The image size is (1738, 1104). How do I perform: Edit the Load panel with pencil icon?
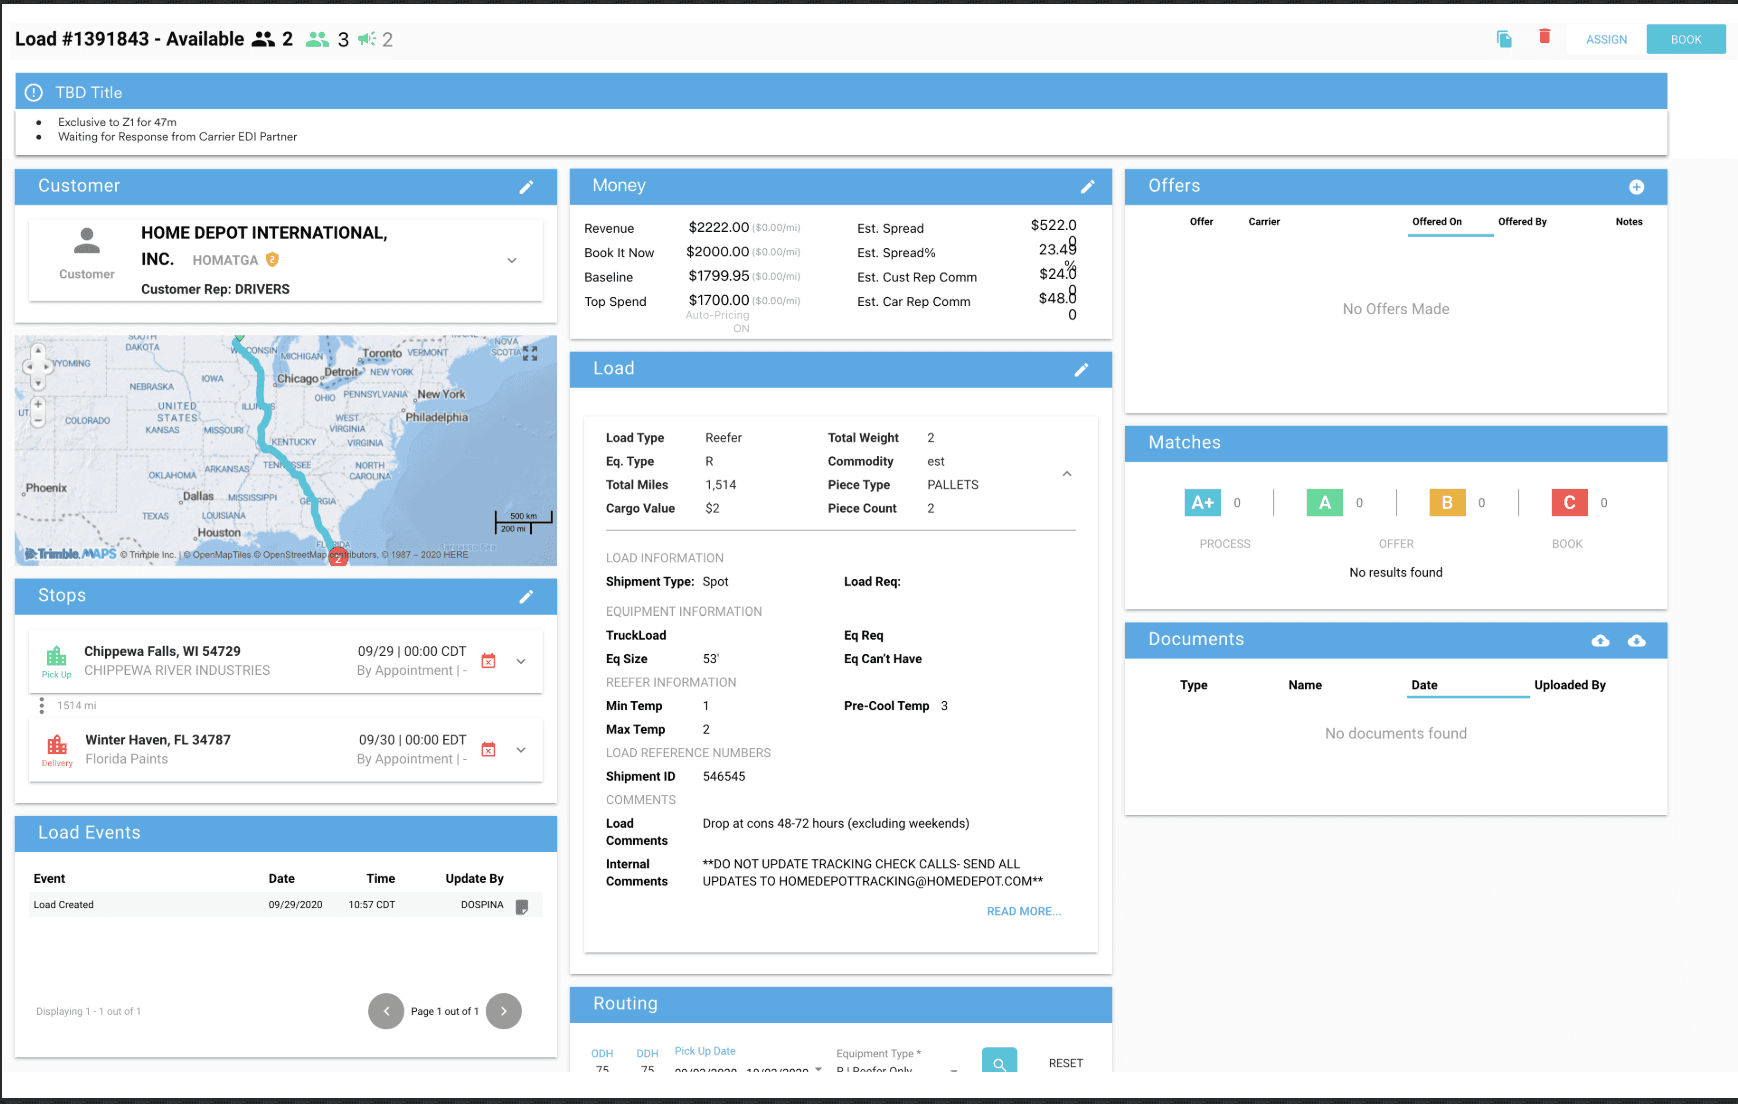pos(1081,370)
